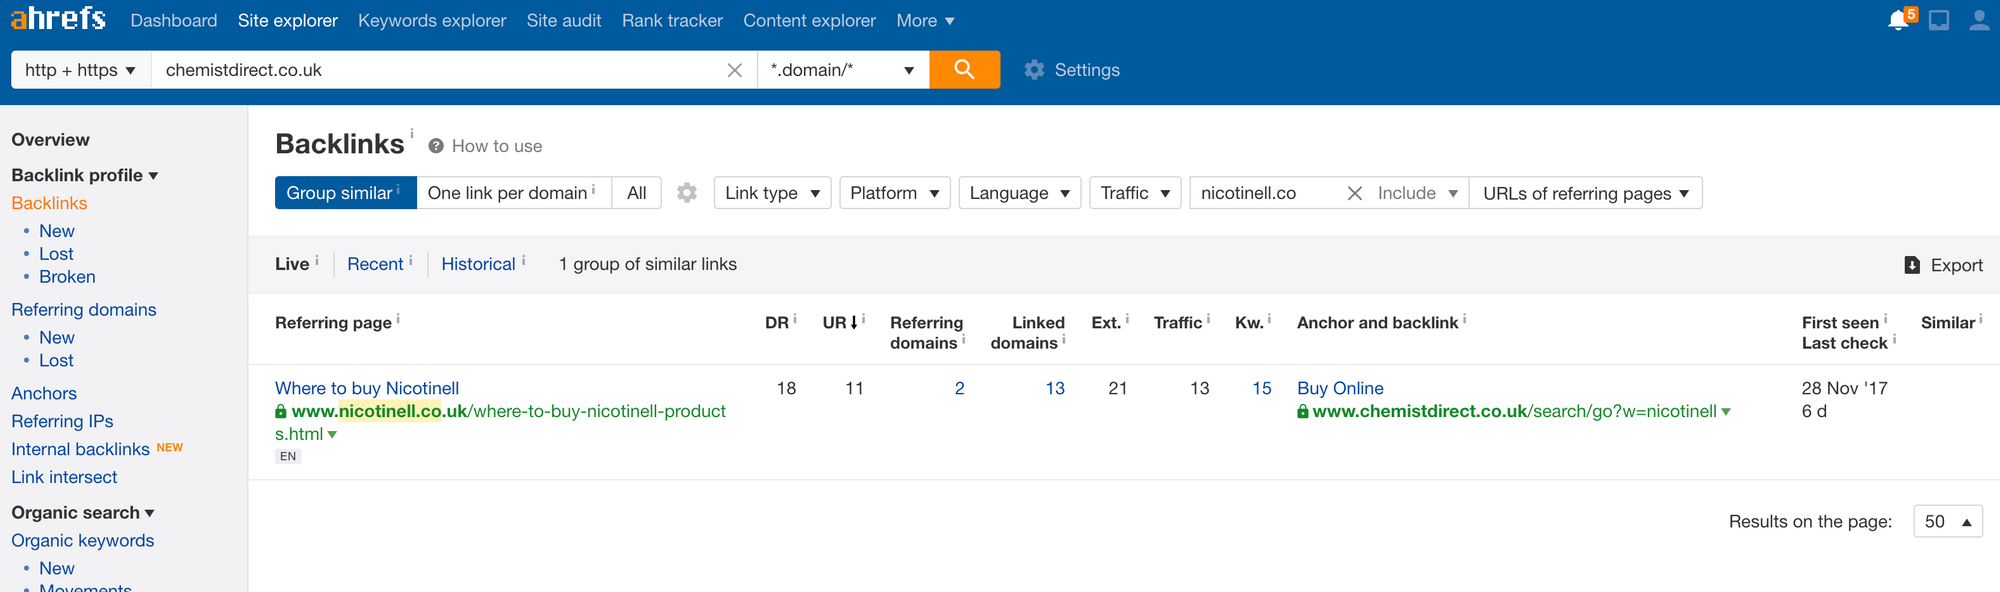Click the display monitor icon in header
This screenshot has width=2000, height=592.
(x=1939, y=20)
